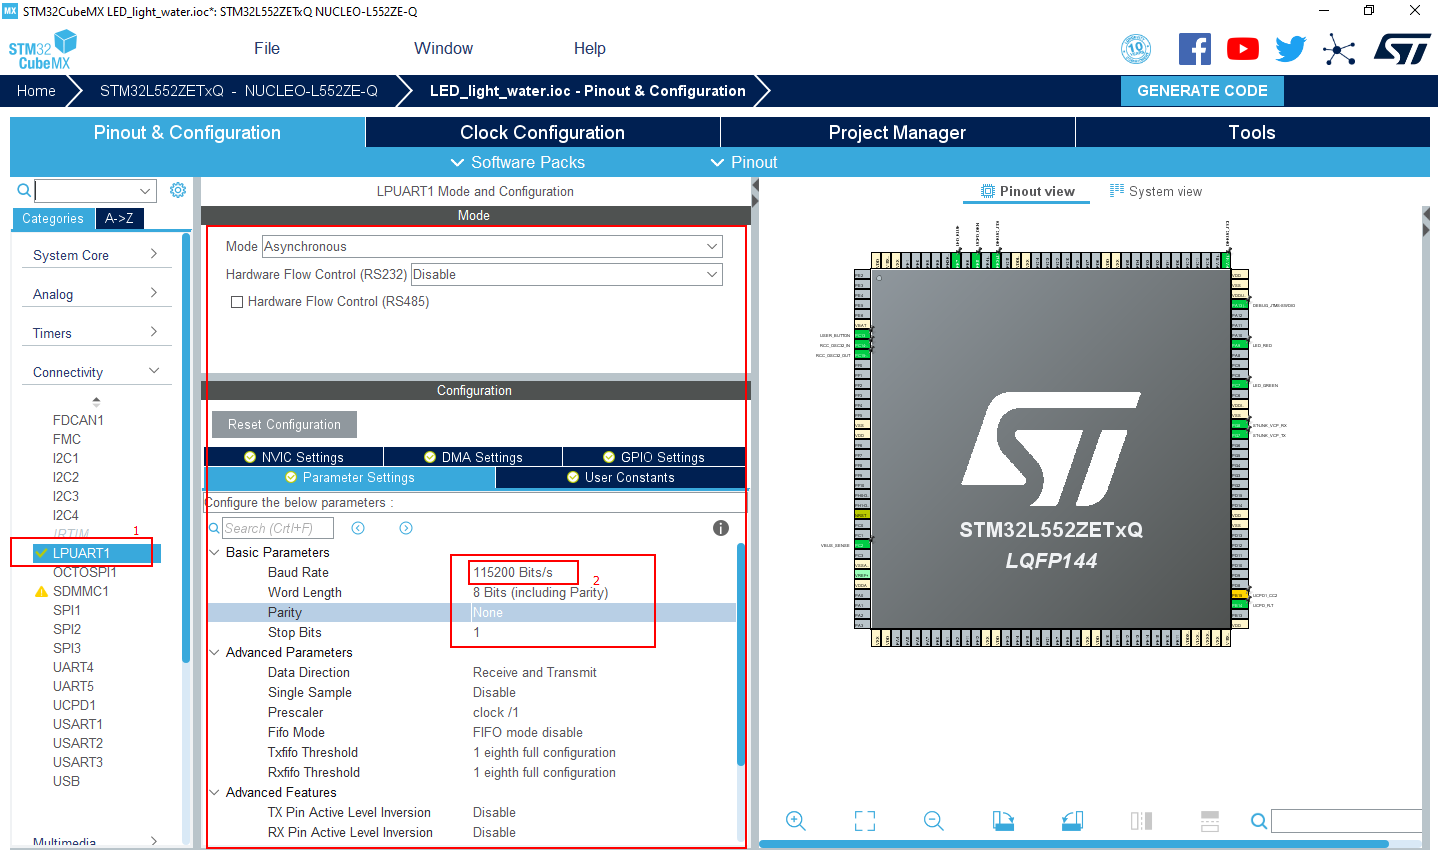Switch to the Clock Configuration tab
The image size is (1438, 855).
point(541,132)
